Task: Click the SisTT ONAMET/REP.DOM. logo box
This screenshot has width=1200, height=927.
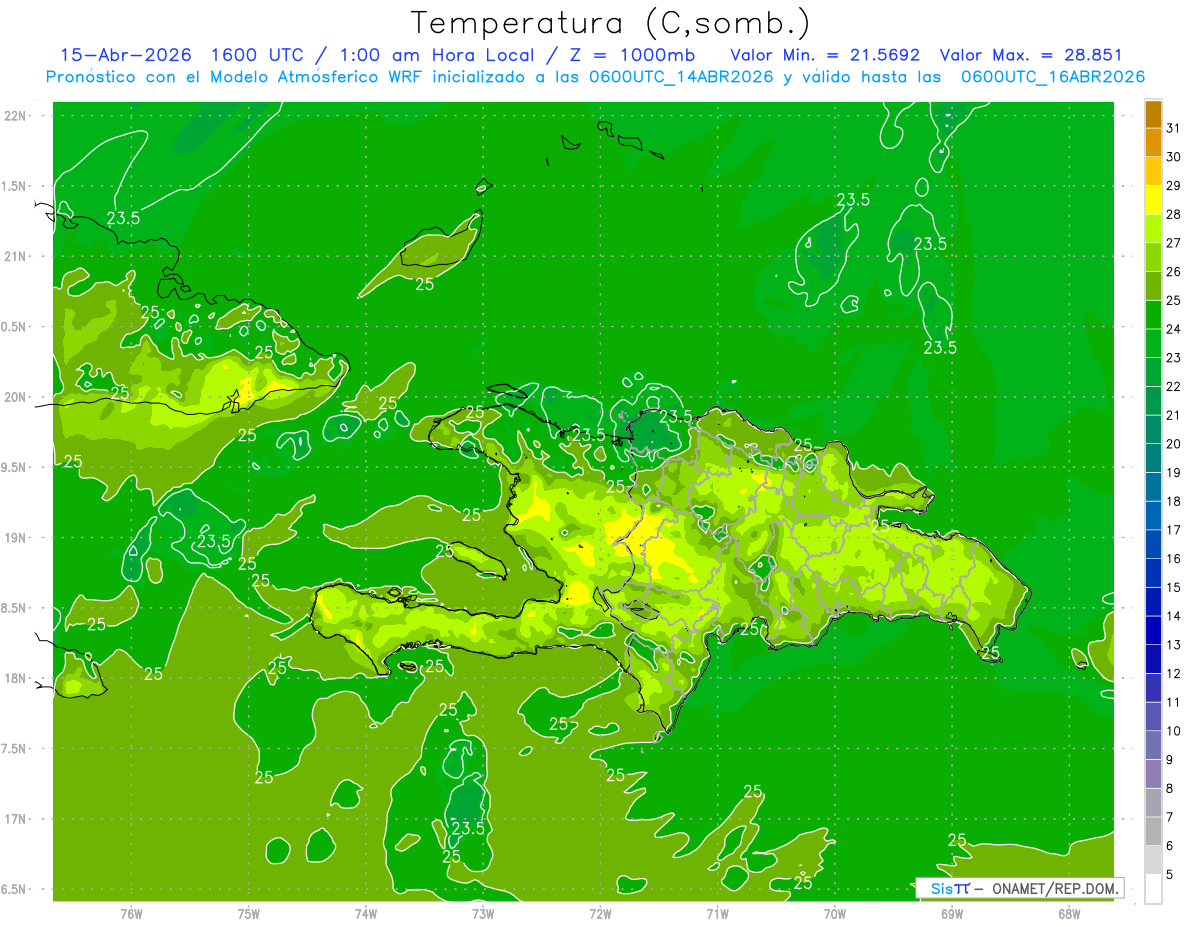Action: (x=1019, y=888)
